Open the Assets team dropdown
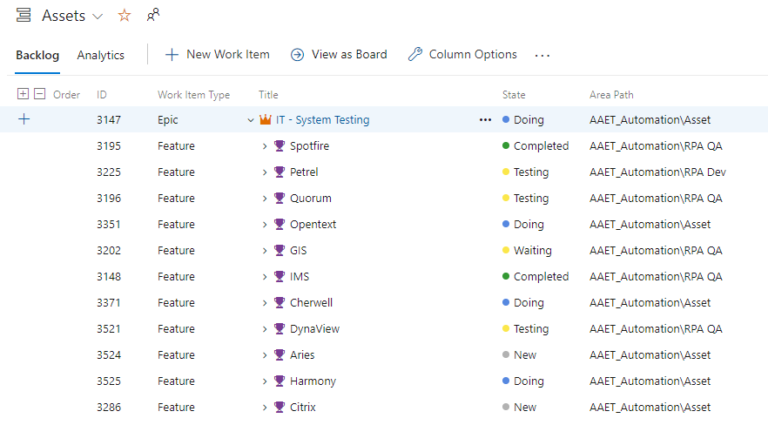This screenshot has height=425, width=768. tap(97, 17)
